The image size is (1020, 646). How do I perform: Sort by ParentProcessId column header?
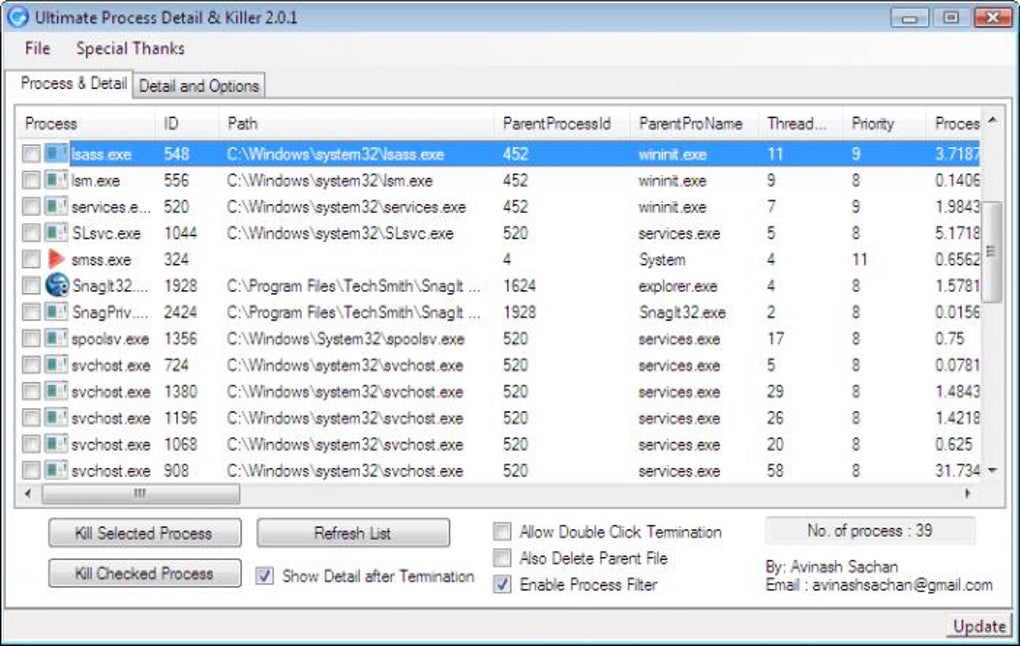[563, 124]
